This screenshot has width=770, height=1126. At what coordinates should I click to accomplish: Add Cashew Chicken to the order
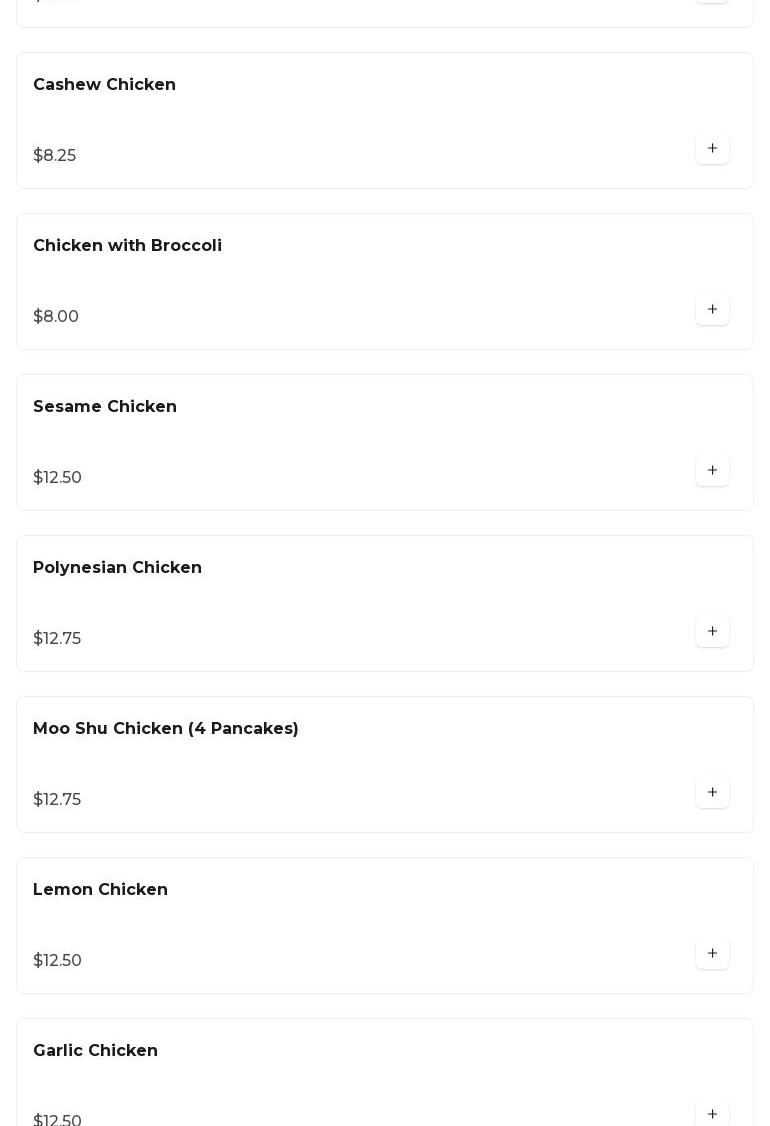click(x=712, y=148)
